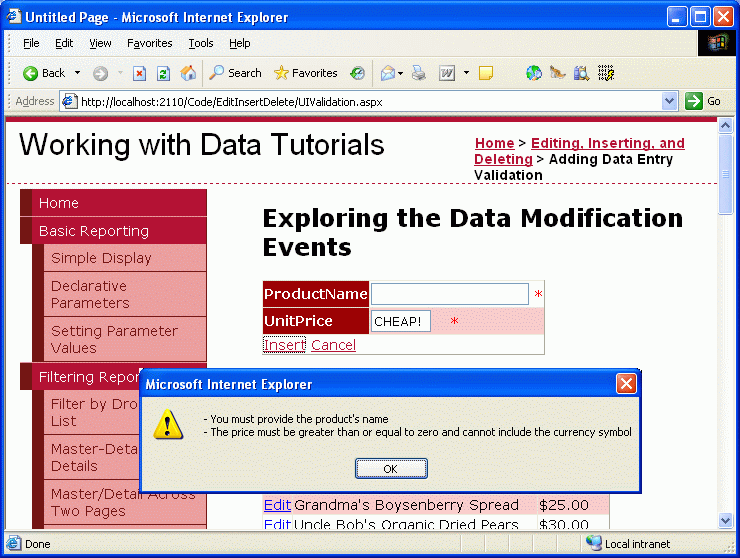Open the Favorites toolbar button
Image resolution: width=740 pixels, height=558 pixels.
(x=305, y=73)
